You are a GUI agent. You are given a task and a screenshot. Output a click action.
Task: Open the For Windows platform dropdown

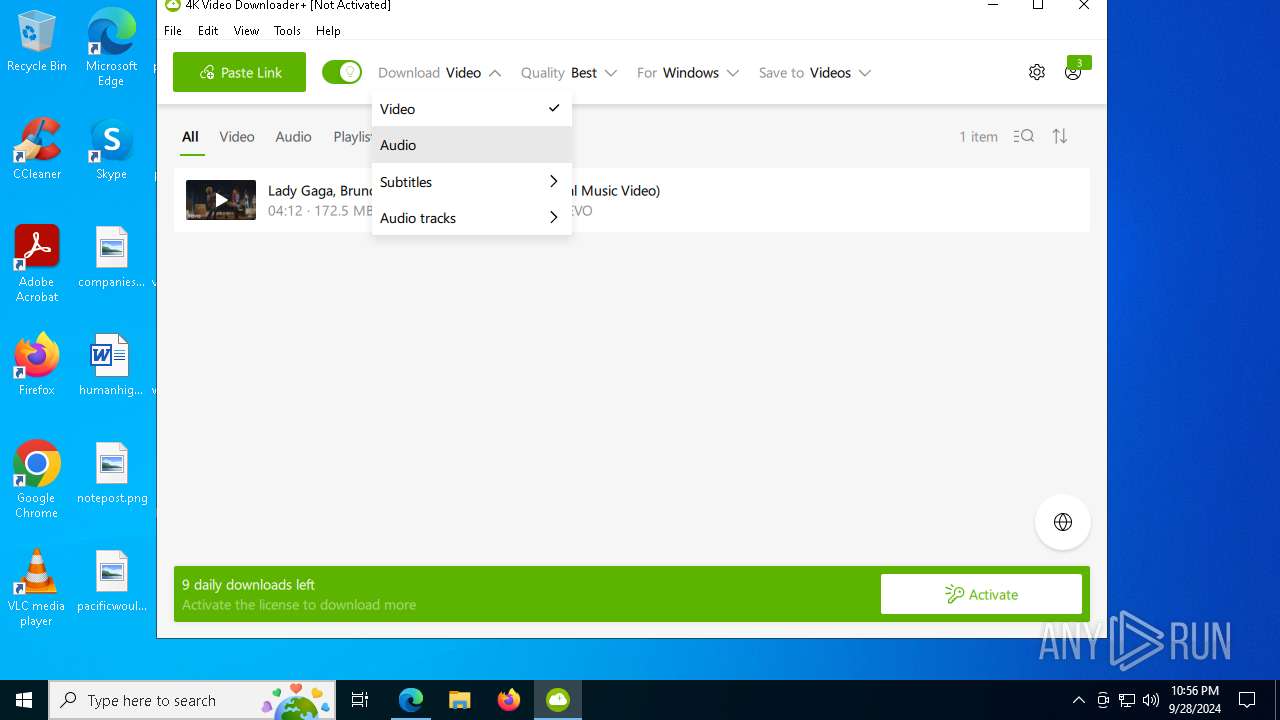point(688,73)
